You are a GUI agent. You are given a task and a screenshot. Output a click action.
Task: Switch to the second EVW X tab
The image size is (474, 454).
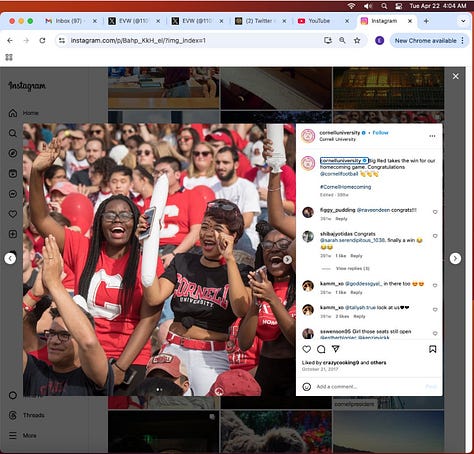(x=197, y=21)
